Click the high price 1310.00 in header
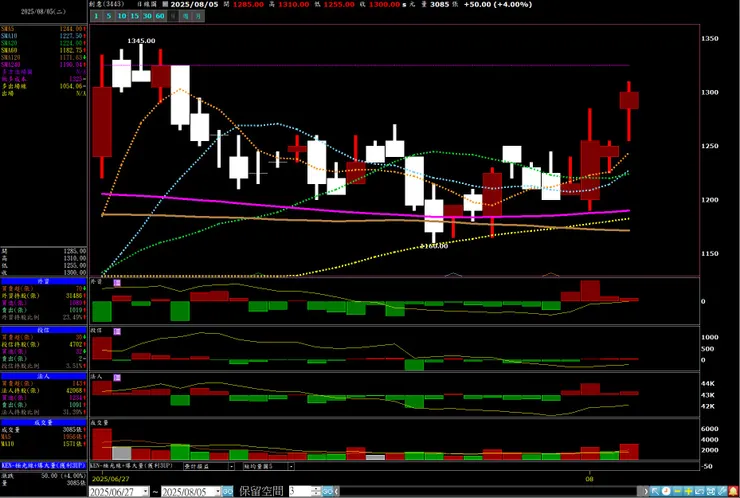This screenshot has height=498, width=740. point(294,4)
